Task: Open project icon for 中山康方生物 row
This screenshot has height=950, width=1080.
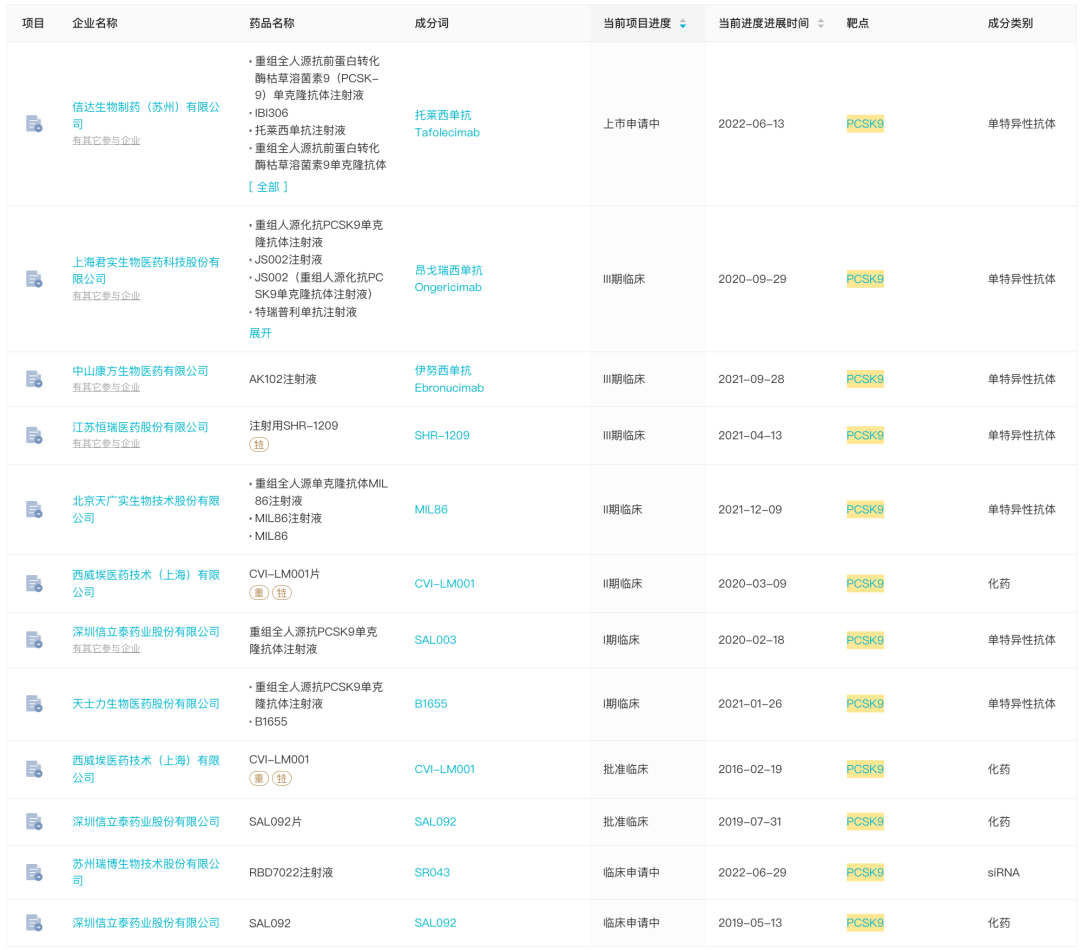Action: (x=34, y=379)
